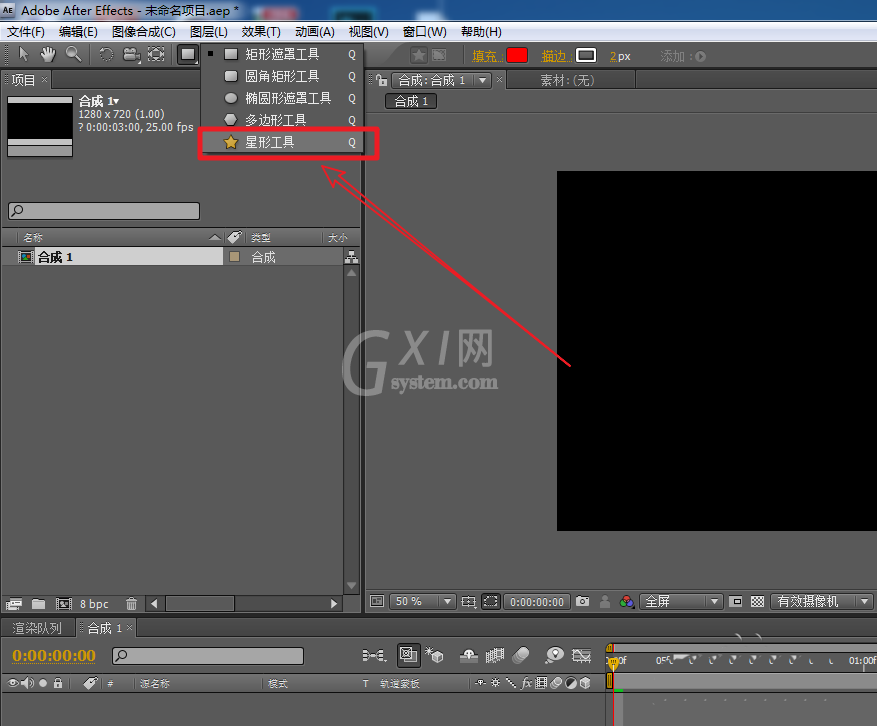Screen dimensions: 877x726
Task: Click the stroke color swatch
Action: point(586,55)
